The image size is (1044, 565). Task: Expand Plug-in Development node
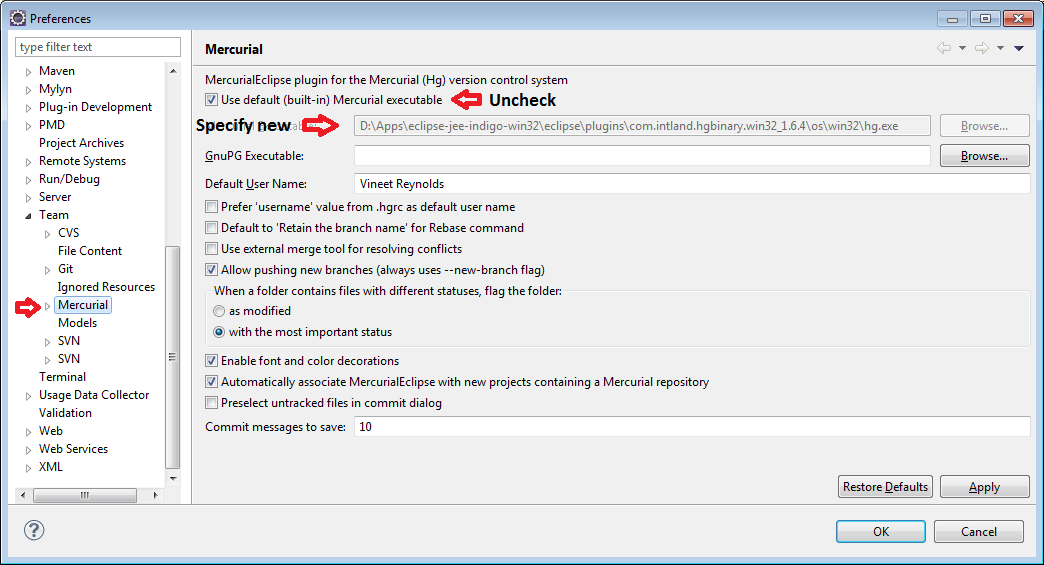28,107
